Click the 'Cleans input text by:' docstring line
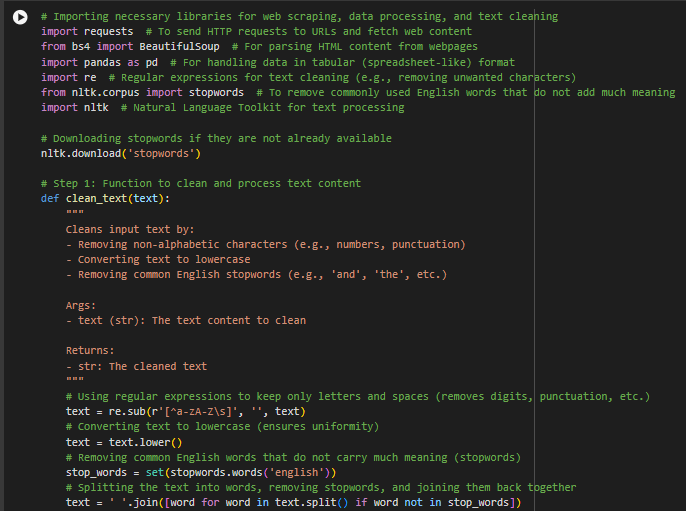 130,229
